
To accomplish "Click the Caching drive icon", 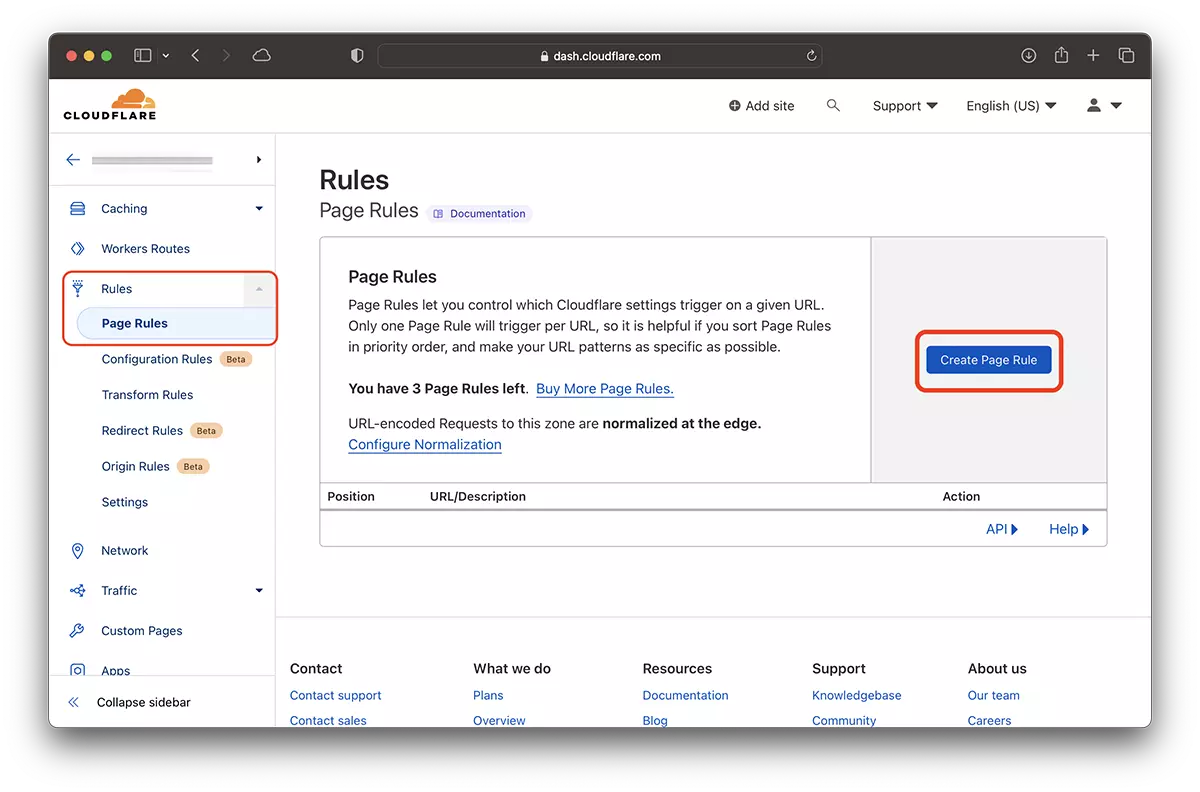I will point(77,209).
